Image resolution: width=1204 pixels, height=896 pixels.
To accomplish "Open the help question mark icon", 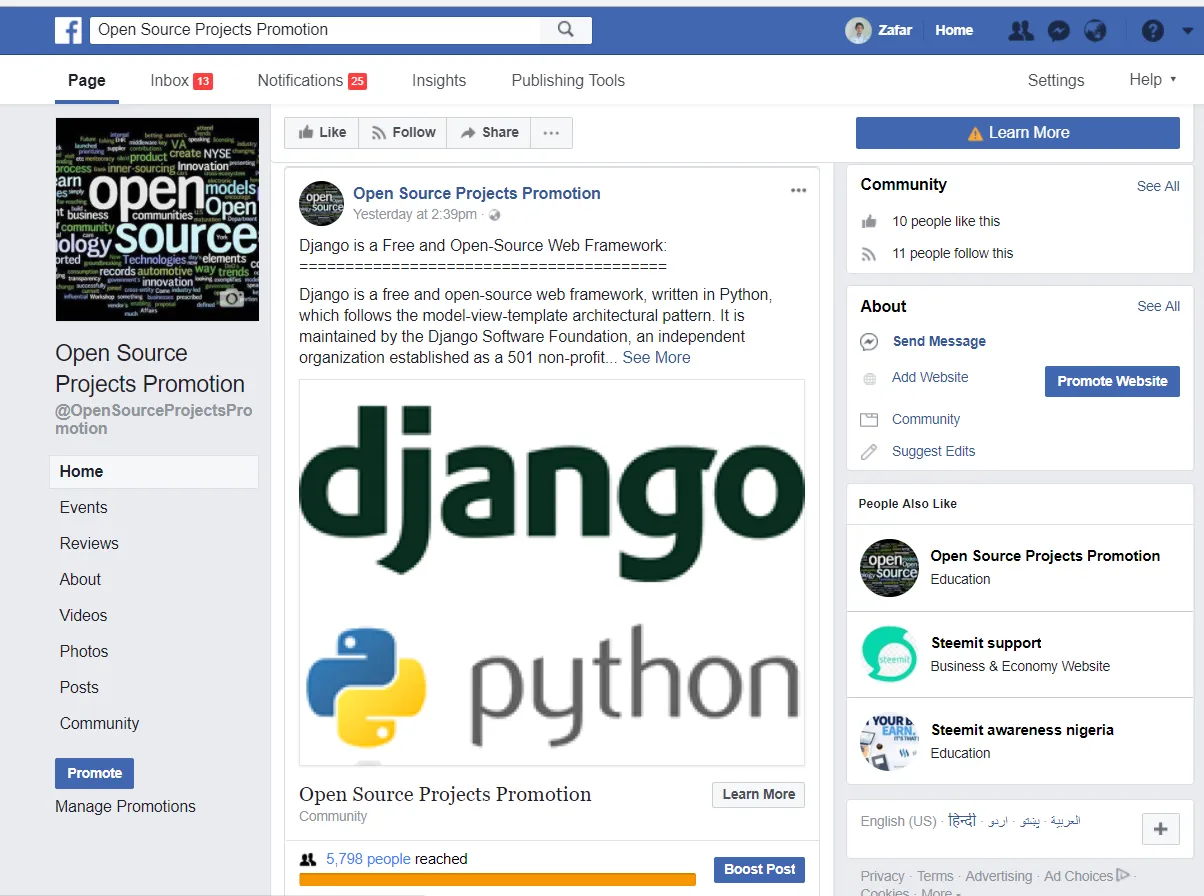I will click(1153, 31).
